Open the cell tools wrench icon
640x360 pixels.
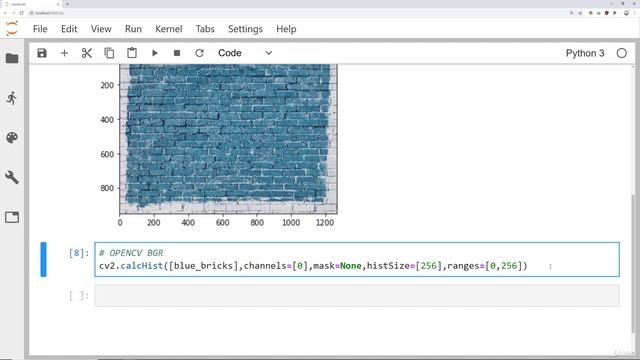pos(12,177)
